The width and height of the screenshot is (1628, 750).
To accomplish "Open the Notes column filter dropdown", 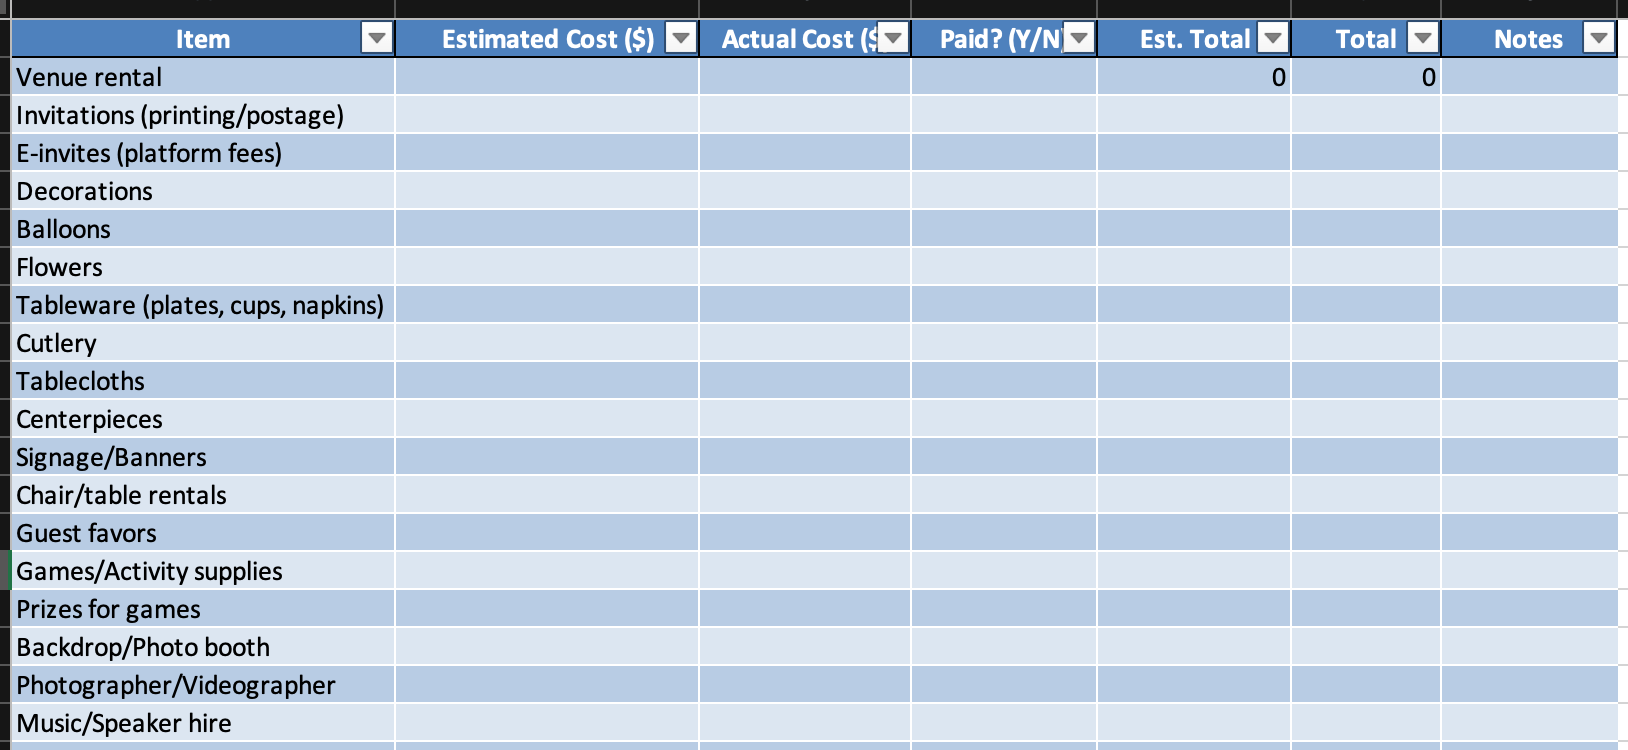I will tap(1598, 39).
